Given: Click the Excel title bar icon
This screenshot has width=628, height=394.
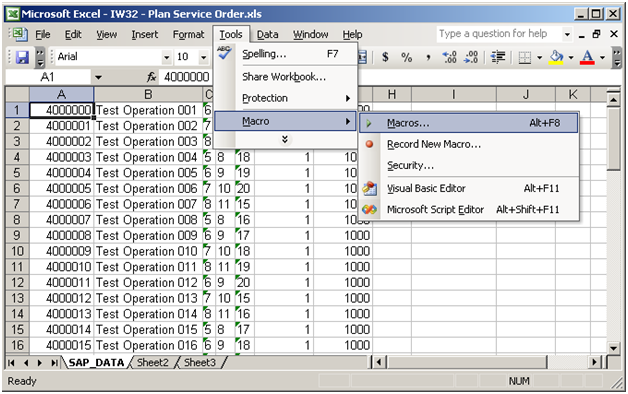Looking at the screenshot, I should point(13,14).
